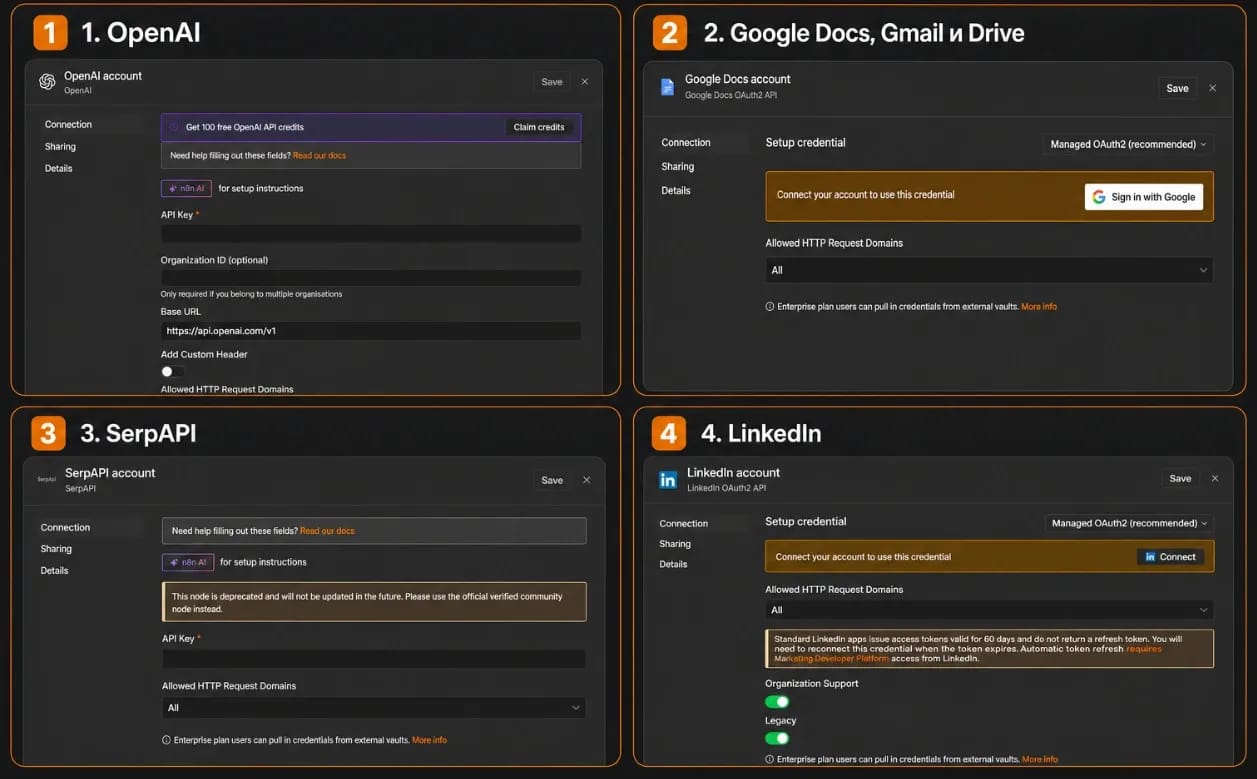
Task: Click the SerpAPI account title
Action: coord(110,473)
